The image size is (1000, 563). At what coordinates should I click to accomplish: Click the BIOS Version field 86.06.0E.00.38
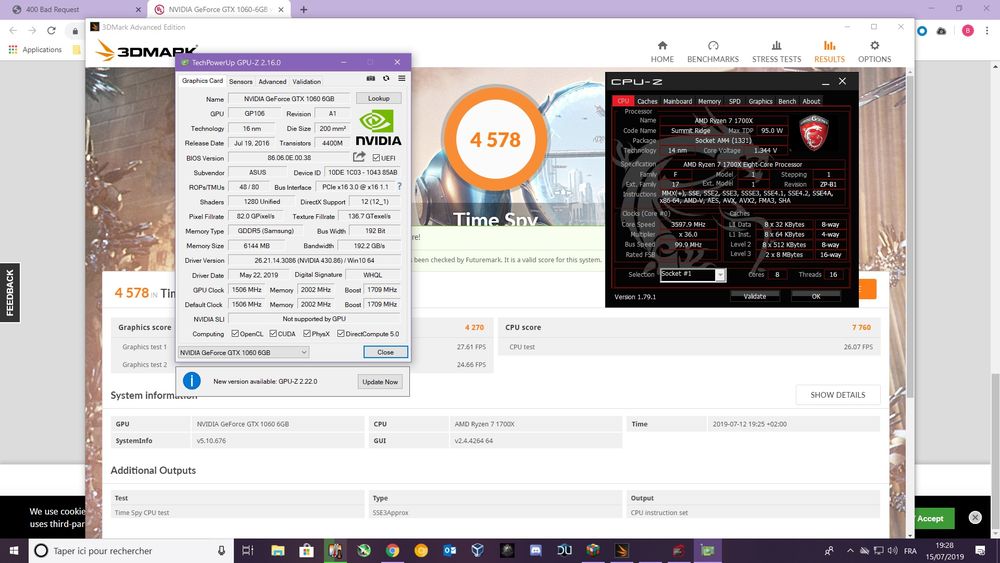coord(290,157)
